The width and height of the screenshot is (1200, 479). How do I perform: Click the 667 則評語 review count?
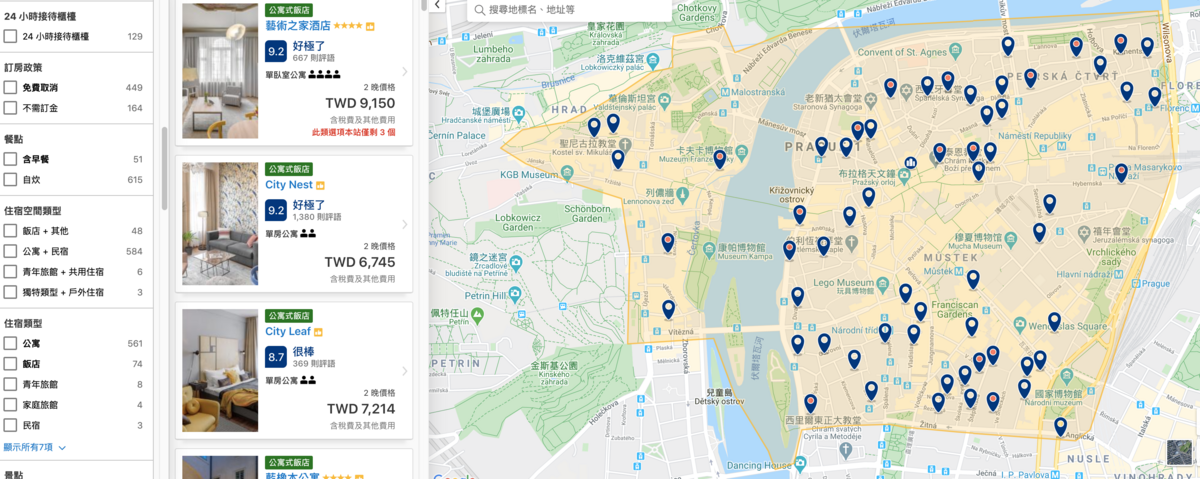pyautogui.click(x=314, y=58)
